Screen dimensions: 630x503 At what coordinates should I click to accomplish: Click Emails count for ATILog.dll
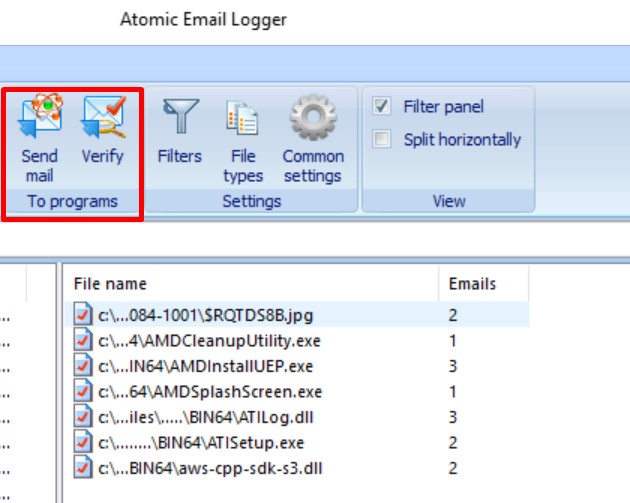(x=453, y=417)
